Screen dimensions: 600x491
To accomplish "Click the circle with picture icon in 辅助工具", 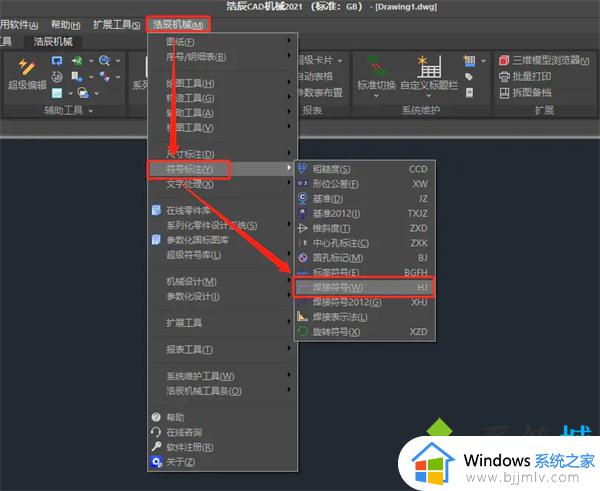I will tap(83, 93).
